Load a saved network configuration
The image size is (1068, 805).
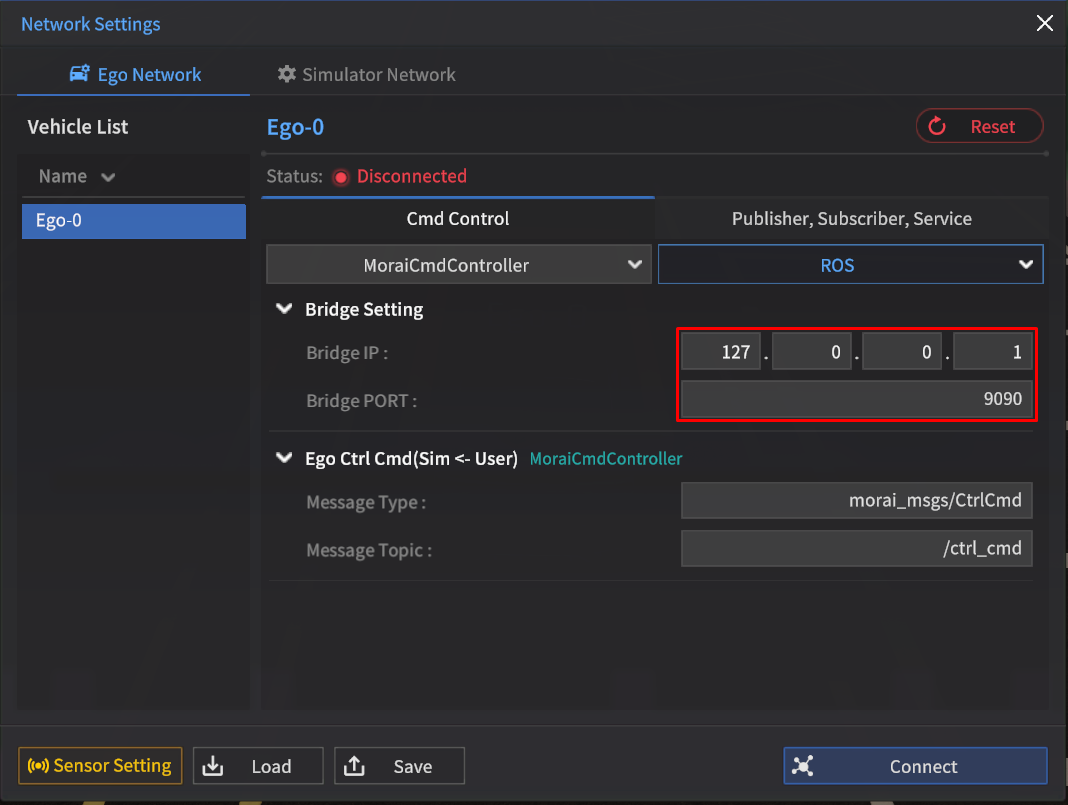pyautogui.click(x=258, y=767)
